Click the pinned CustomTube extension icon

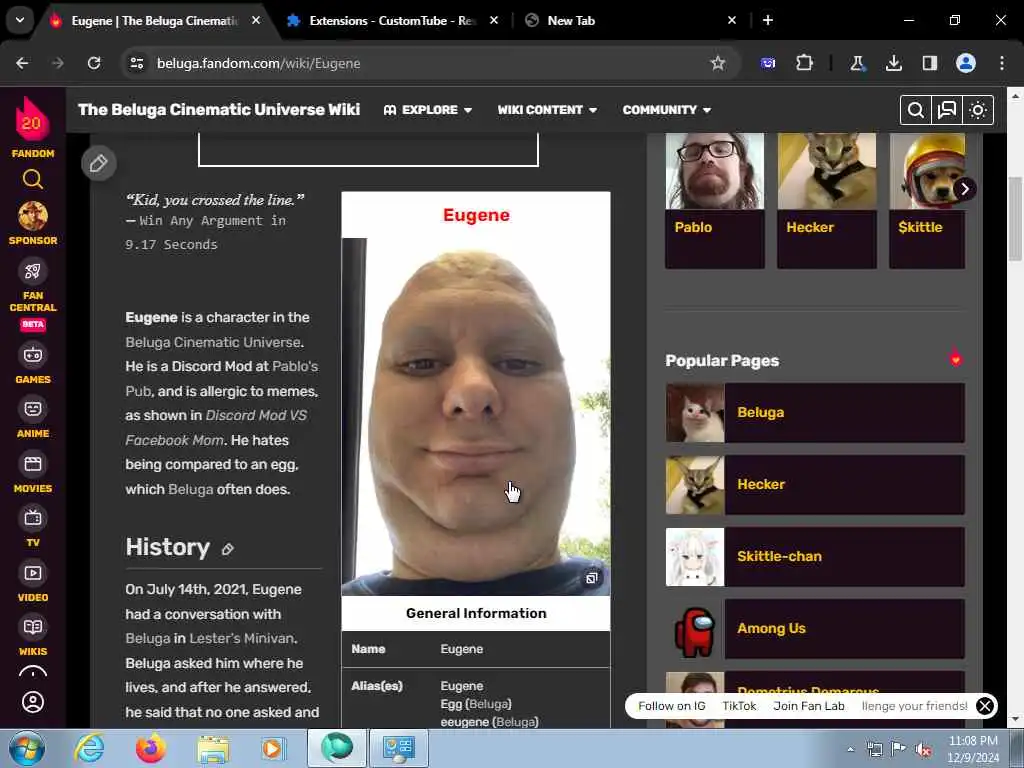(768, 63)
